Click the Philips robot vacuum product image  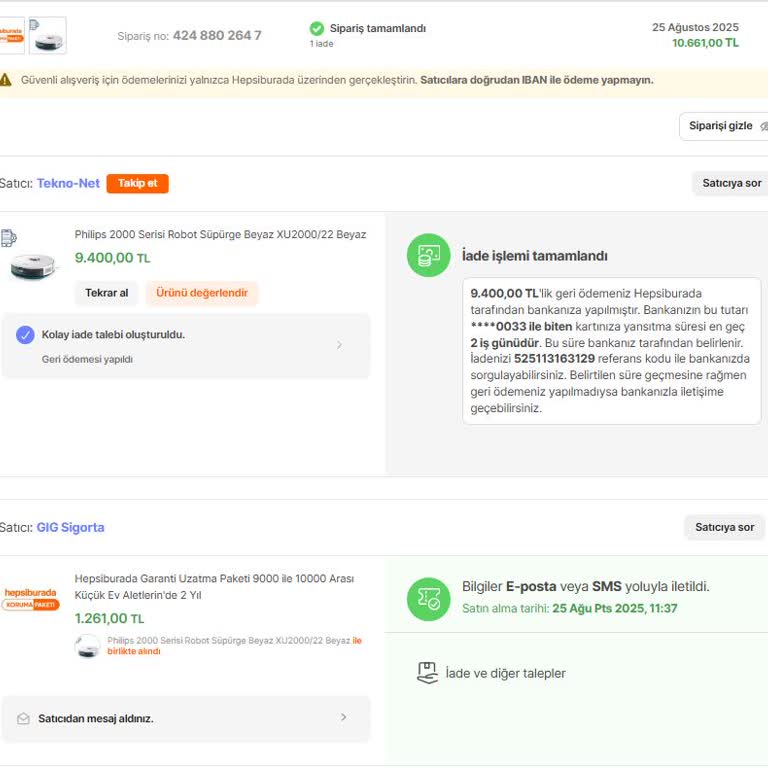pos(33,266)
